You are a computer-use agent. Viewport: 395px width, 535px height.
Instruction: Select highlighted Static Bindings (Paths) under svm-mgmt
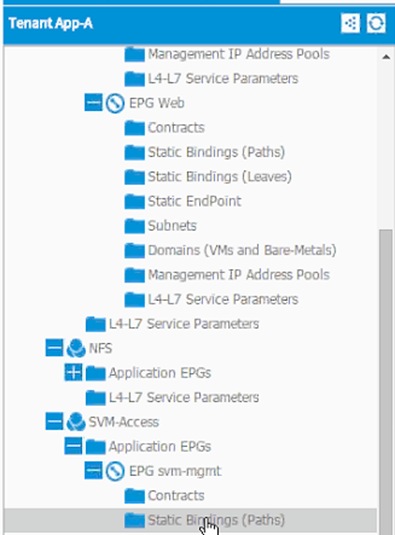[190, 520]
